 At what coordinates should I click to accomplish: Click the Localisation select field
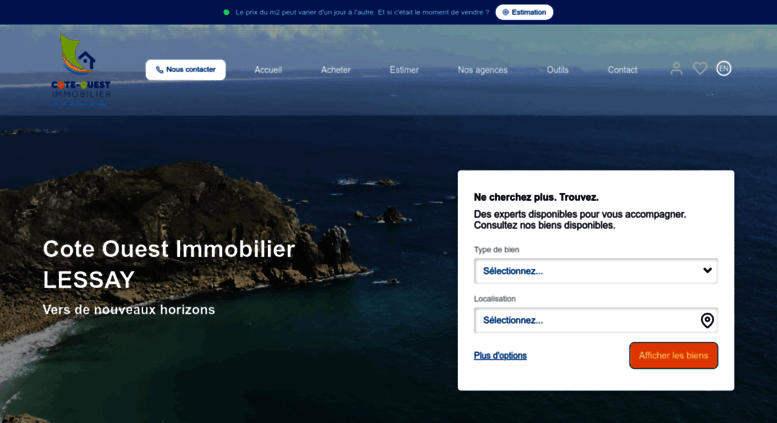pyautogui.click(x=596, y=320)
